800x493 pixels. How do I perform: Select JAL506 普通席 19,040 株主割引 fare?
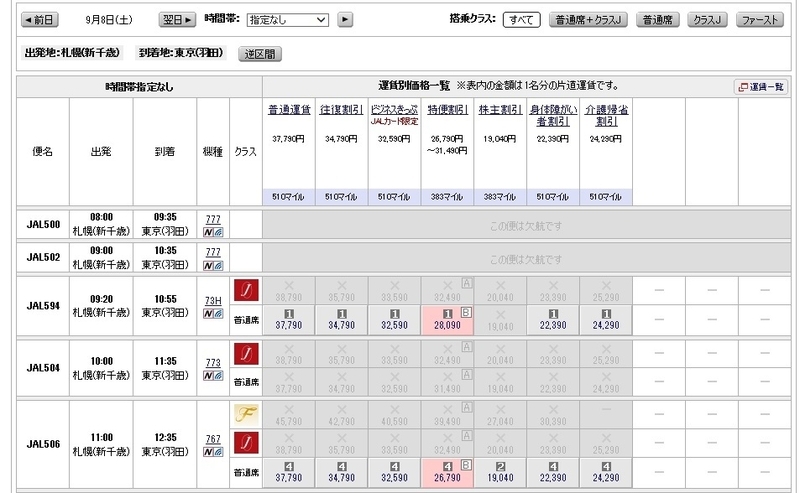click(x=500, y=473)
